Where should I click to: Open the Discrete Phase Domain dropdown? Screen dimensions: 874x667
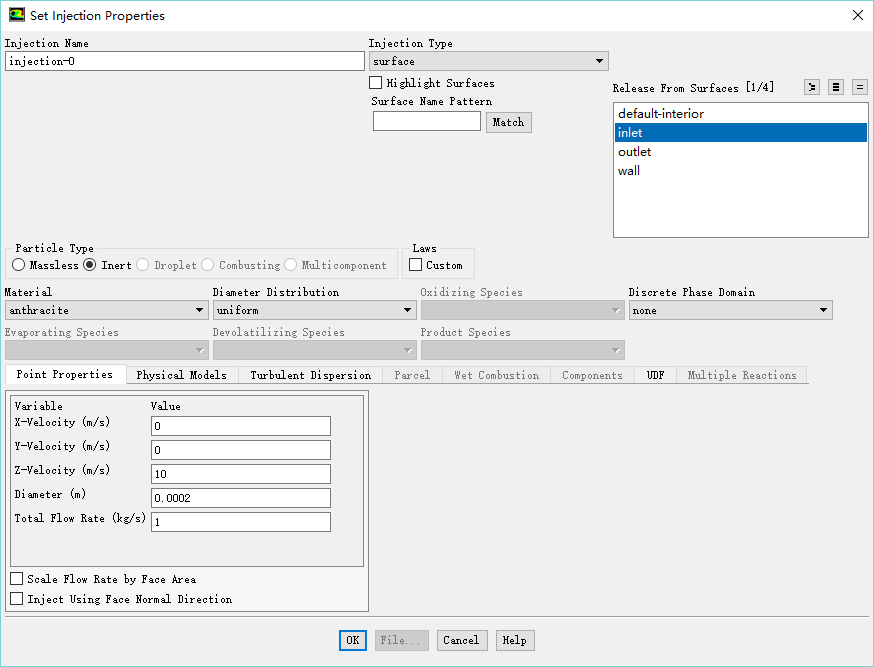tap(730, 311)
